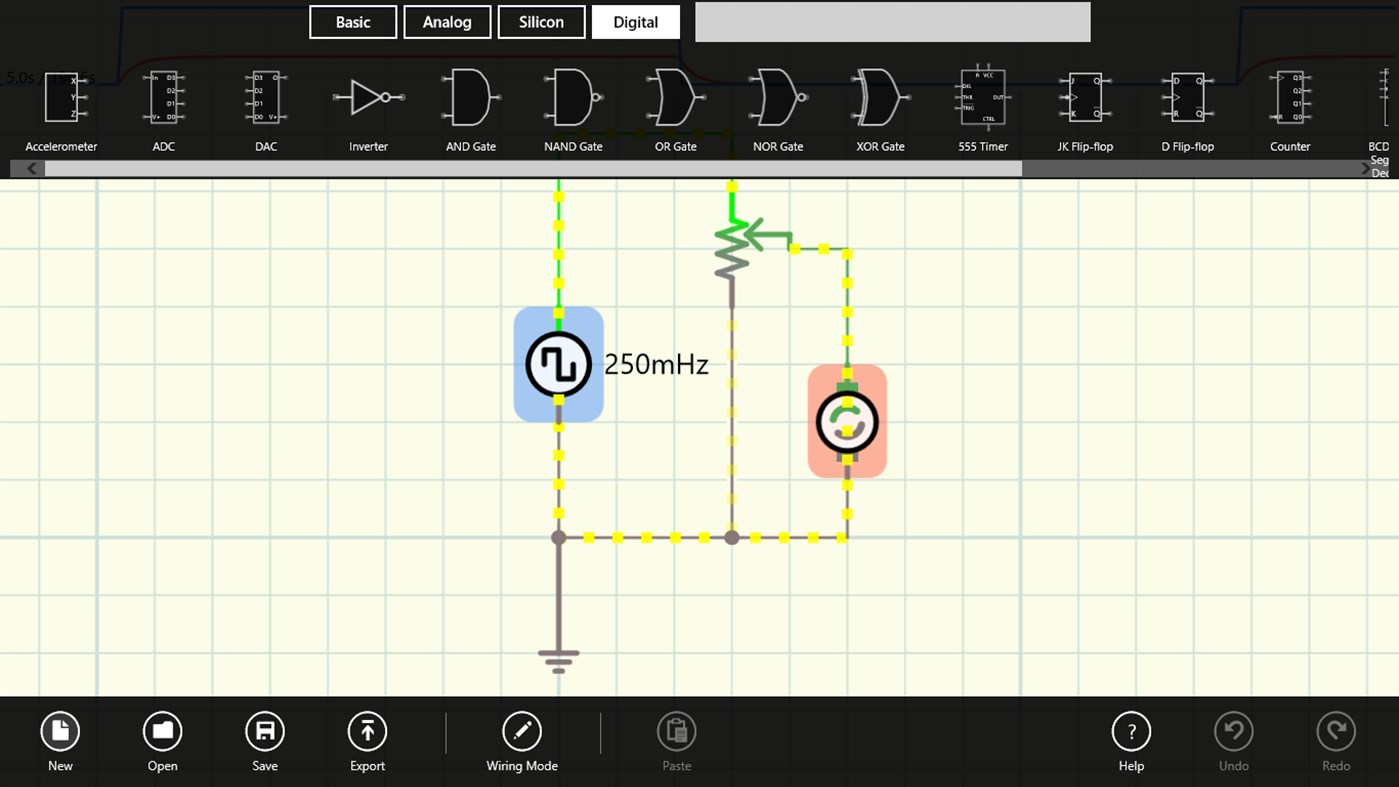Select the ADC component

pos(163,97)
